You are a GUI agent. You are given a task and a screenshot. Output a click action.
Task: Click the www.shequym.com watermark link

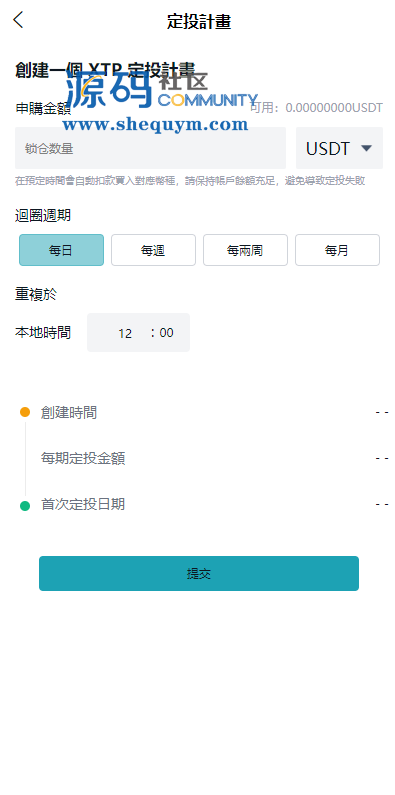(x=155, y=124)
